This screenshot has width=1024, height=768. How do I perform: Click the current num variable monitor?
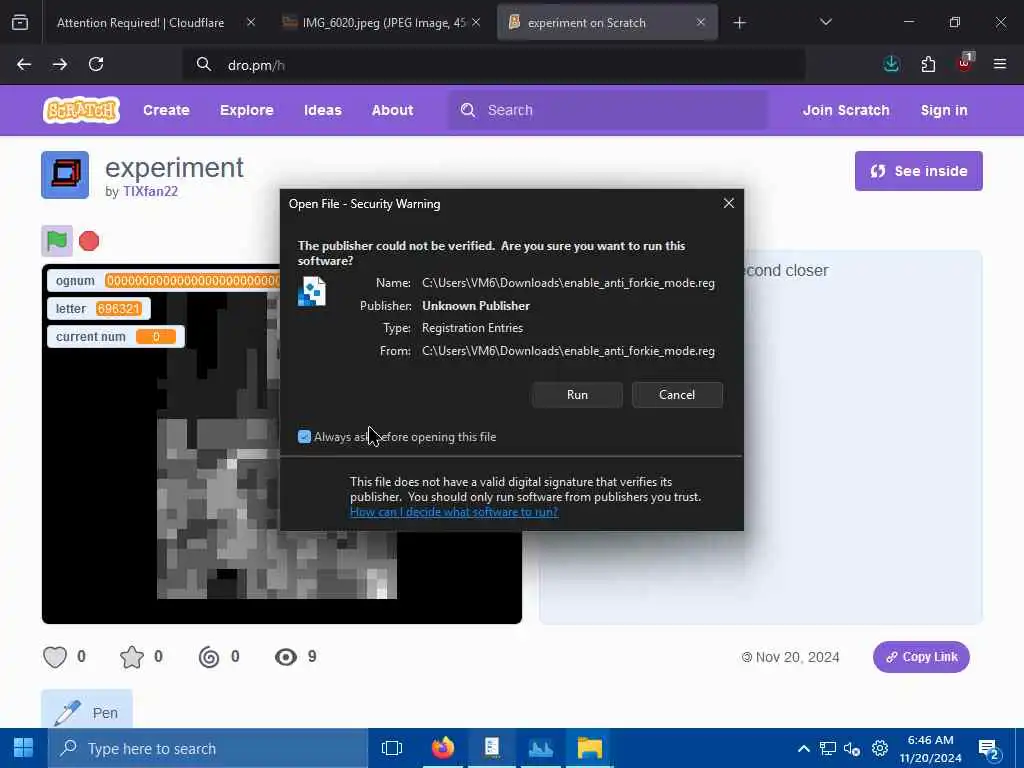pos(116,336)
